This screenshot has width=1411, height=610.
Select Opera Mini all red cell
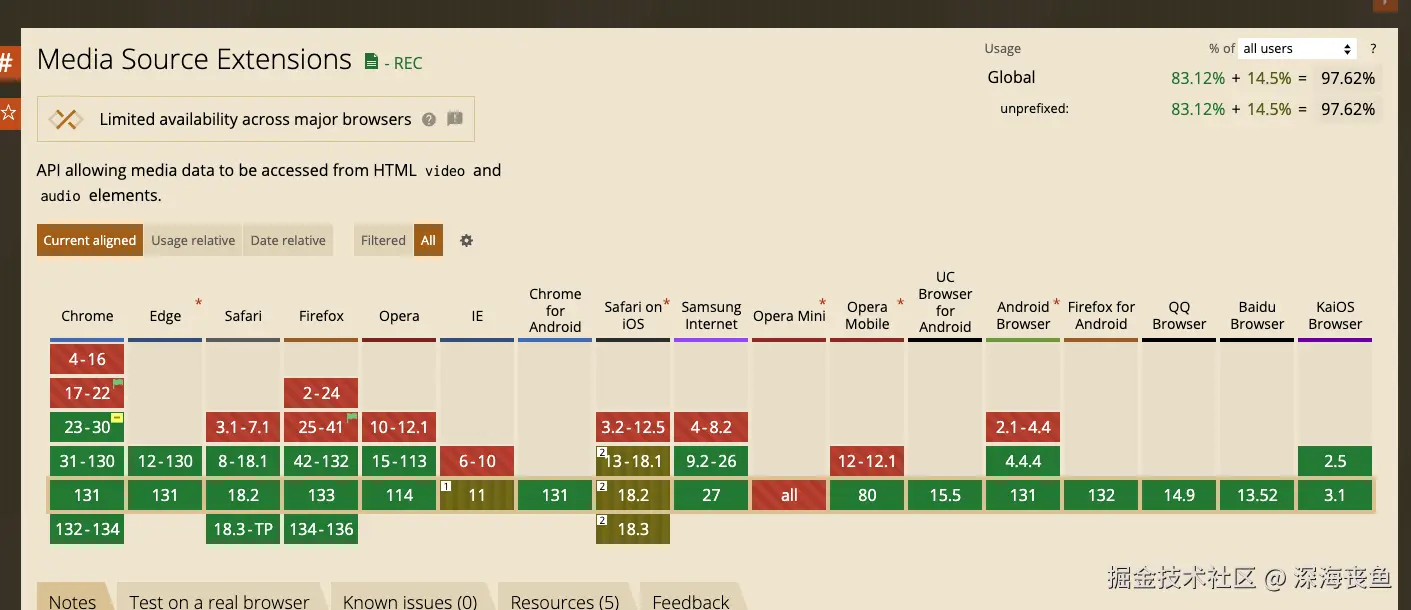coord(789,495)
